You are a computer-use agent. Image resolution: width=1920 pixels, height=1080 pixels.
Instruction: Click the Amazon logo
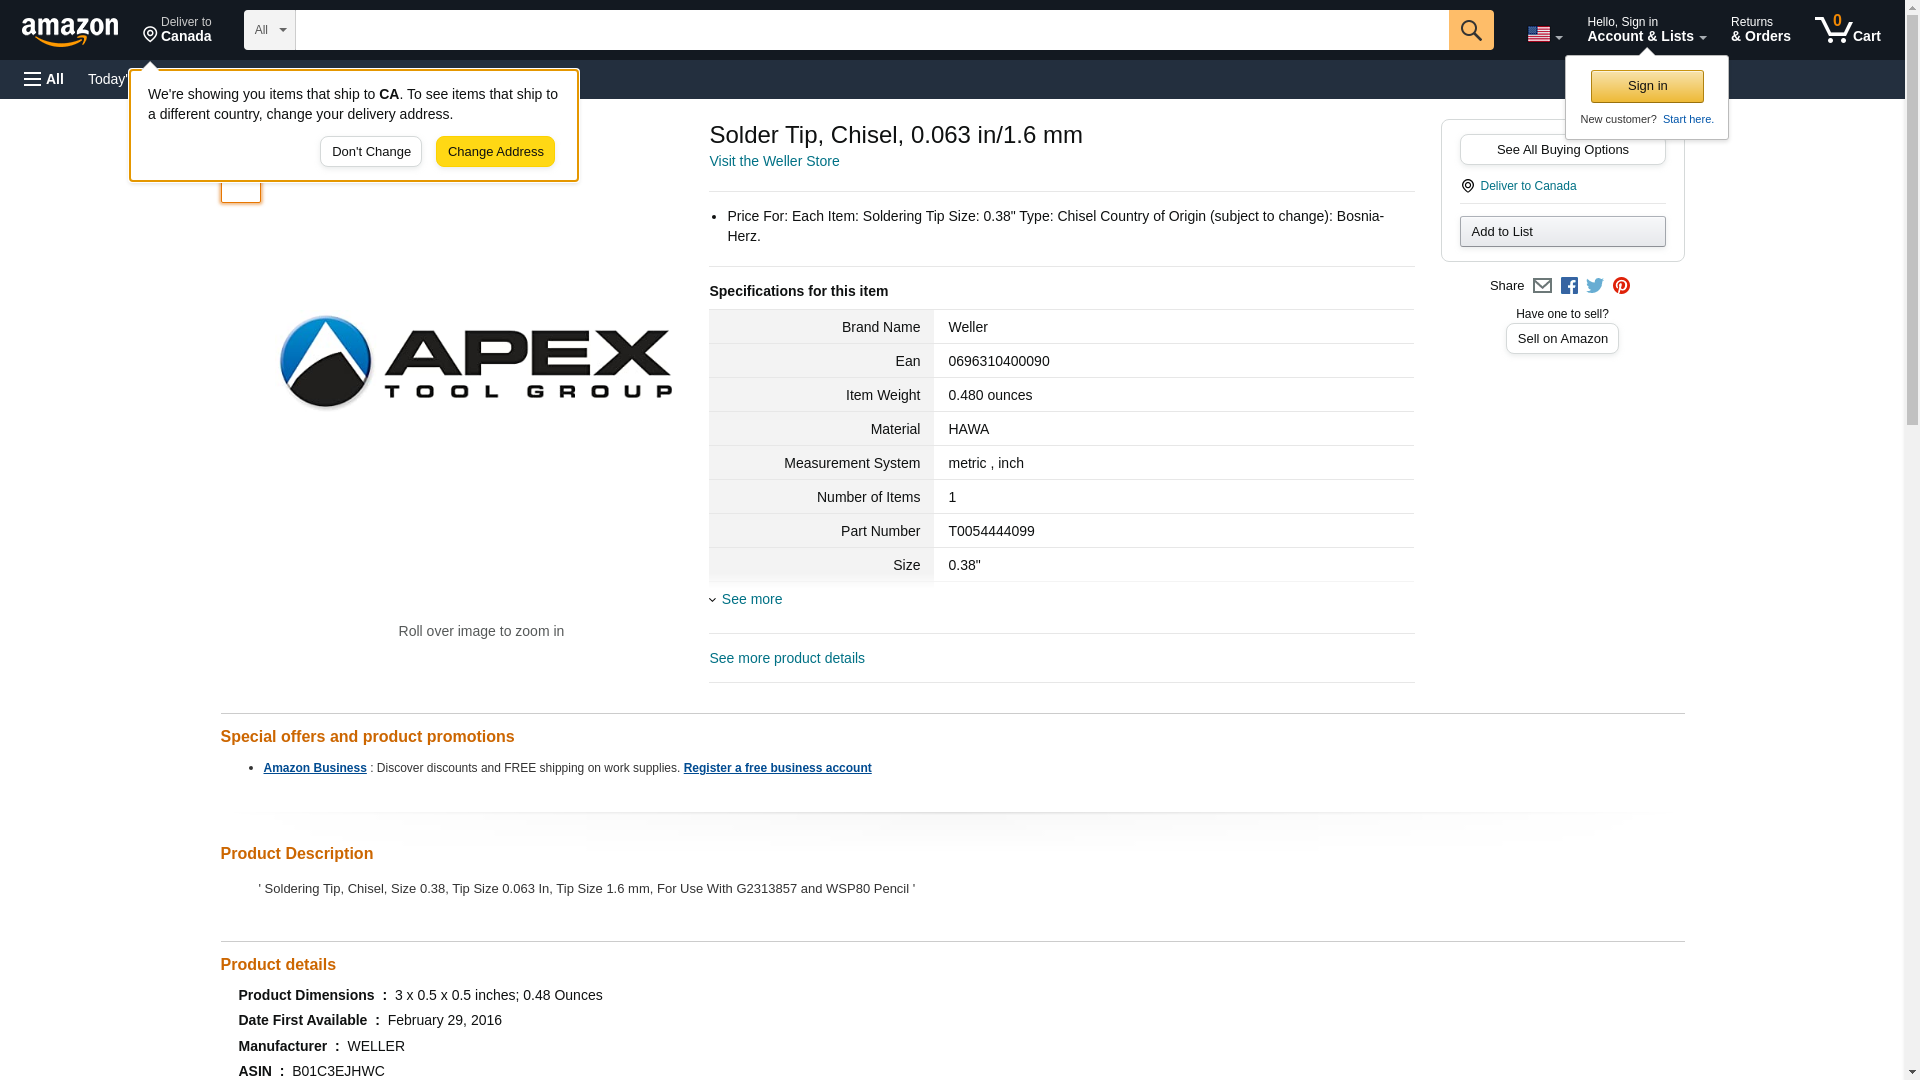click(x=70, y=31)
